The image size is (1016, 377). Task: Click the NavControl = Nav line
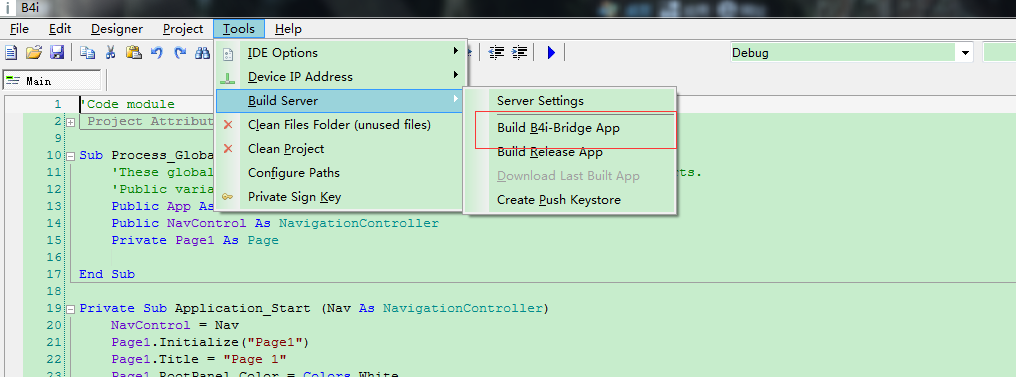pyautogui.click(x=175, y=325)
